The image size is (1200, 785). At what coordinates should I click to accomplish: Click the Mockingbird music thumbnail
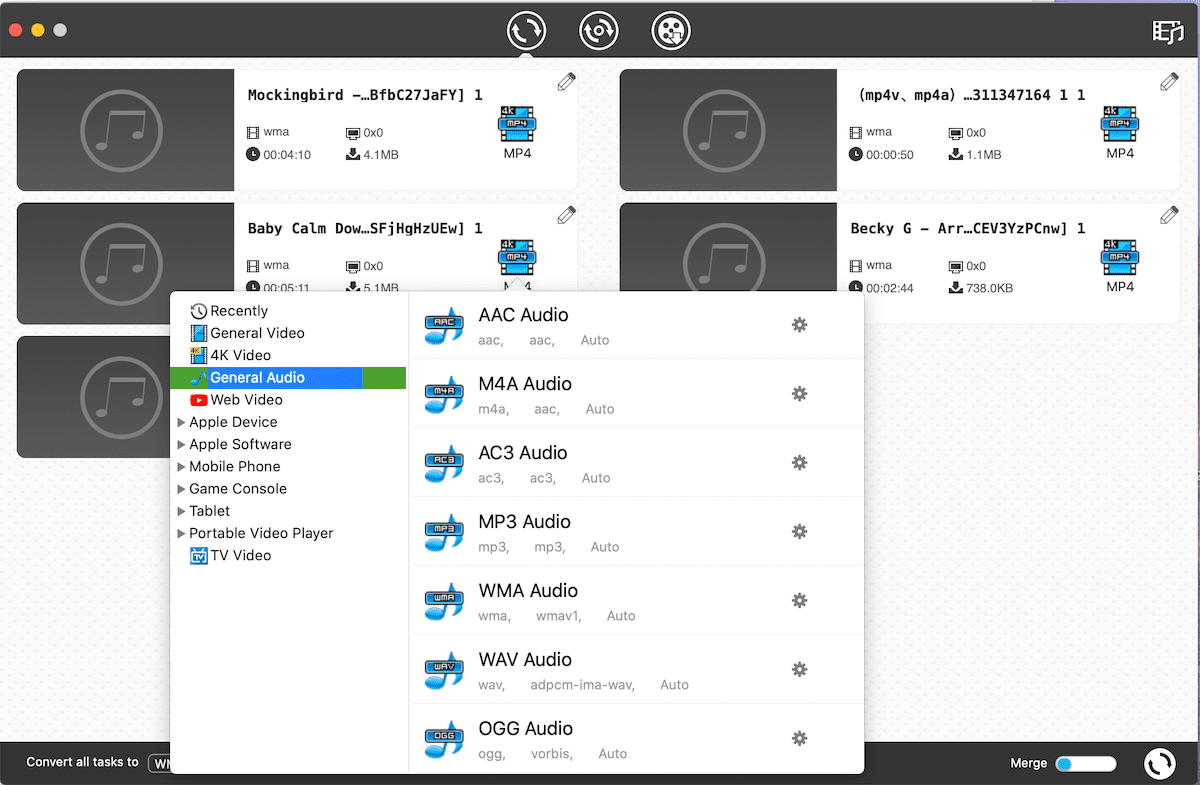coord(125,130)
